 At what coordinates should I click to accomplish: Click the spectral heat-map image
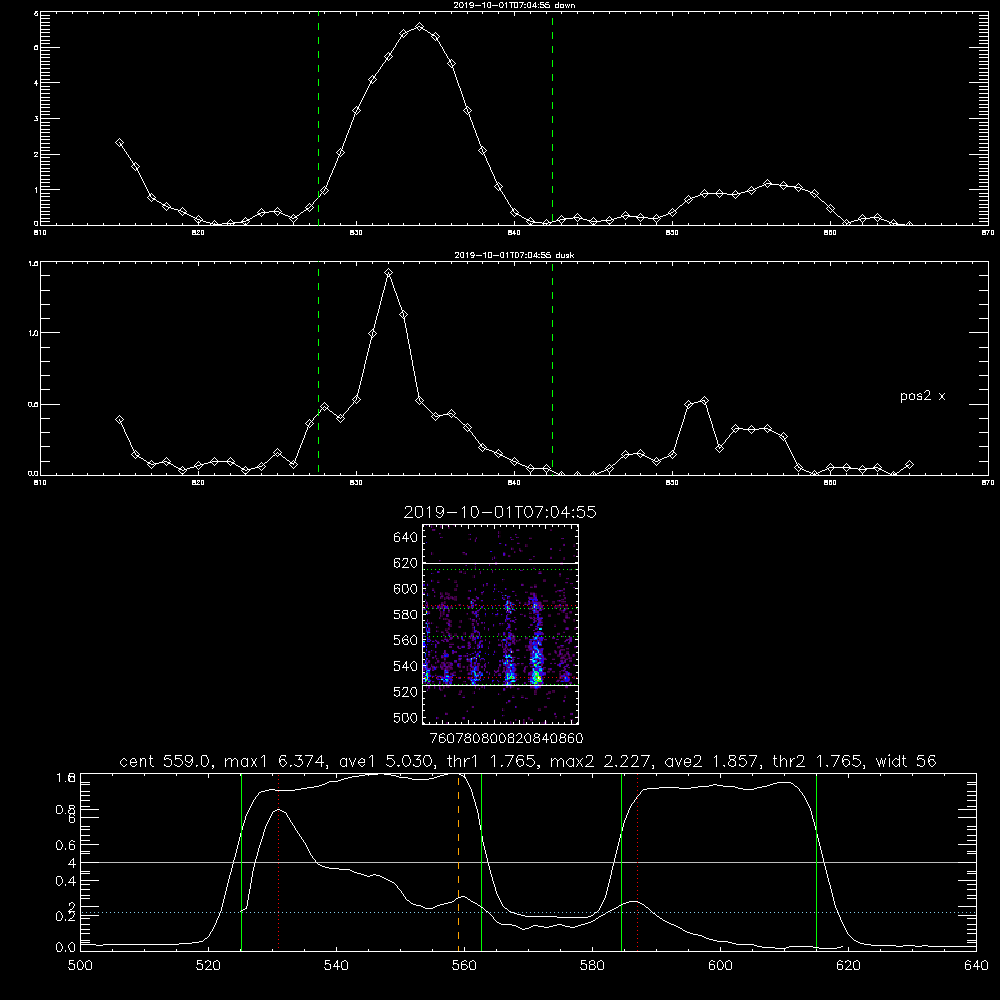[501, 624]
